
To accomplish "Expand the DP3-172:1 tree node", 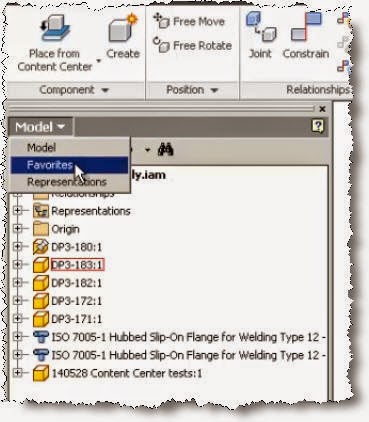I will [17, 301].
